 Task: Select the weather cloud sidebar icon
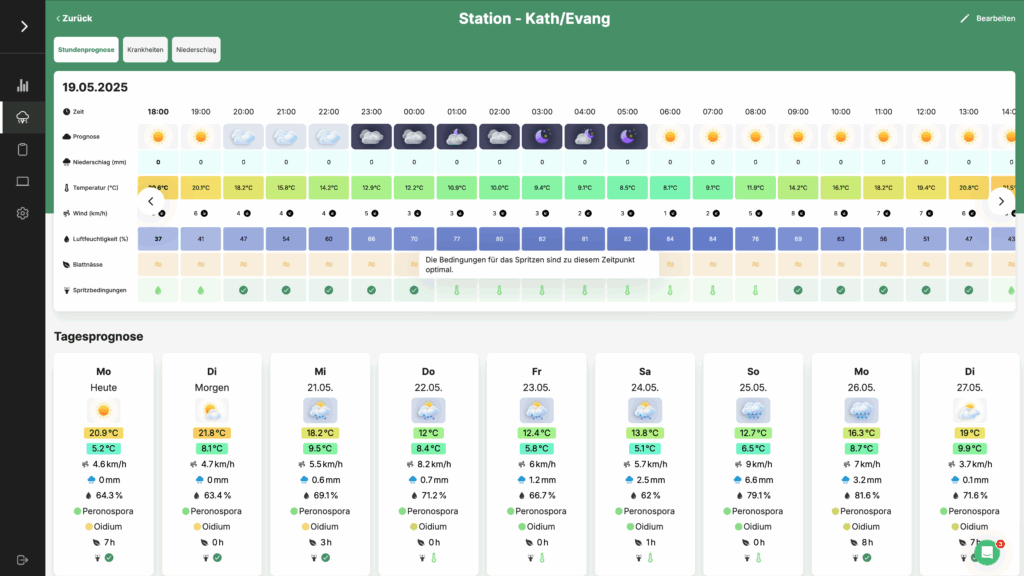coord(23,118)
